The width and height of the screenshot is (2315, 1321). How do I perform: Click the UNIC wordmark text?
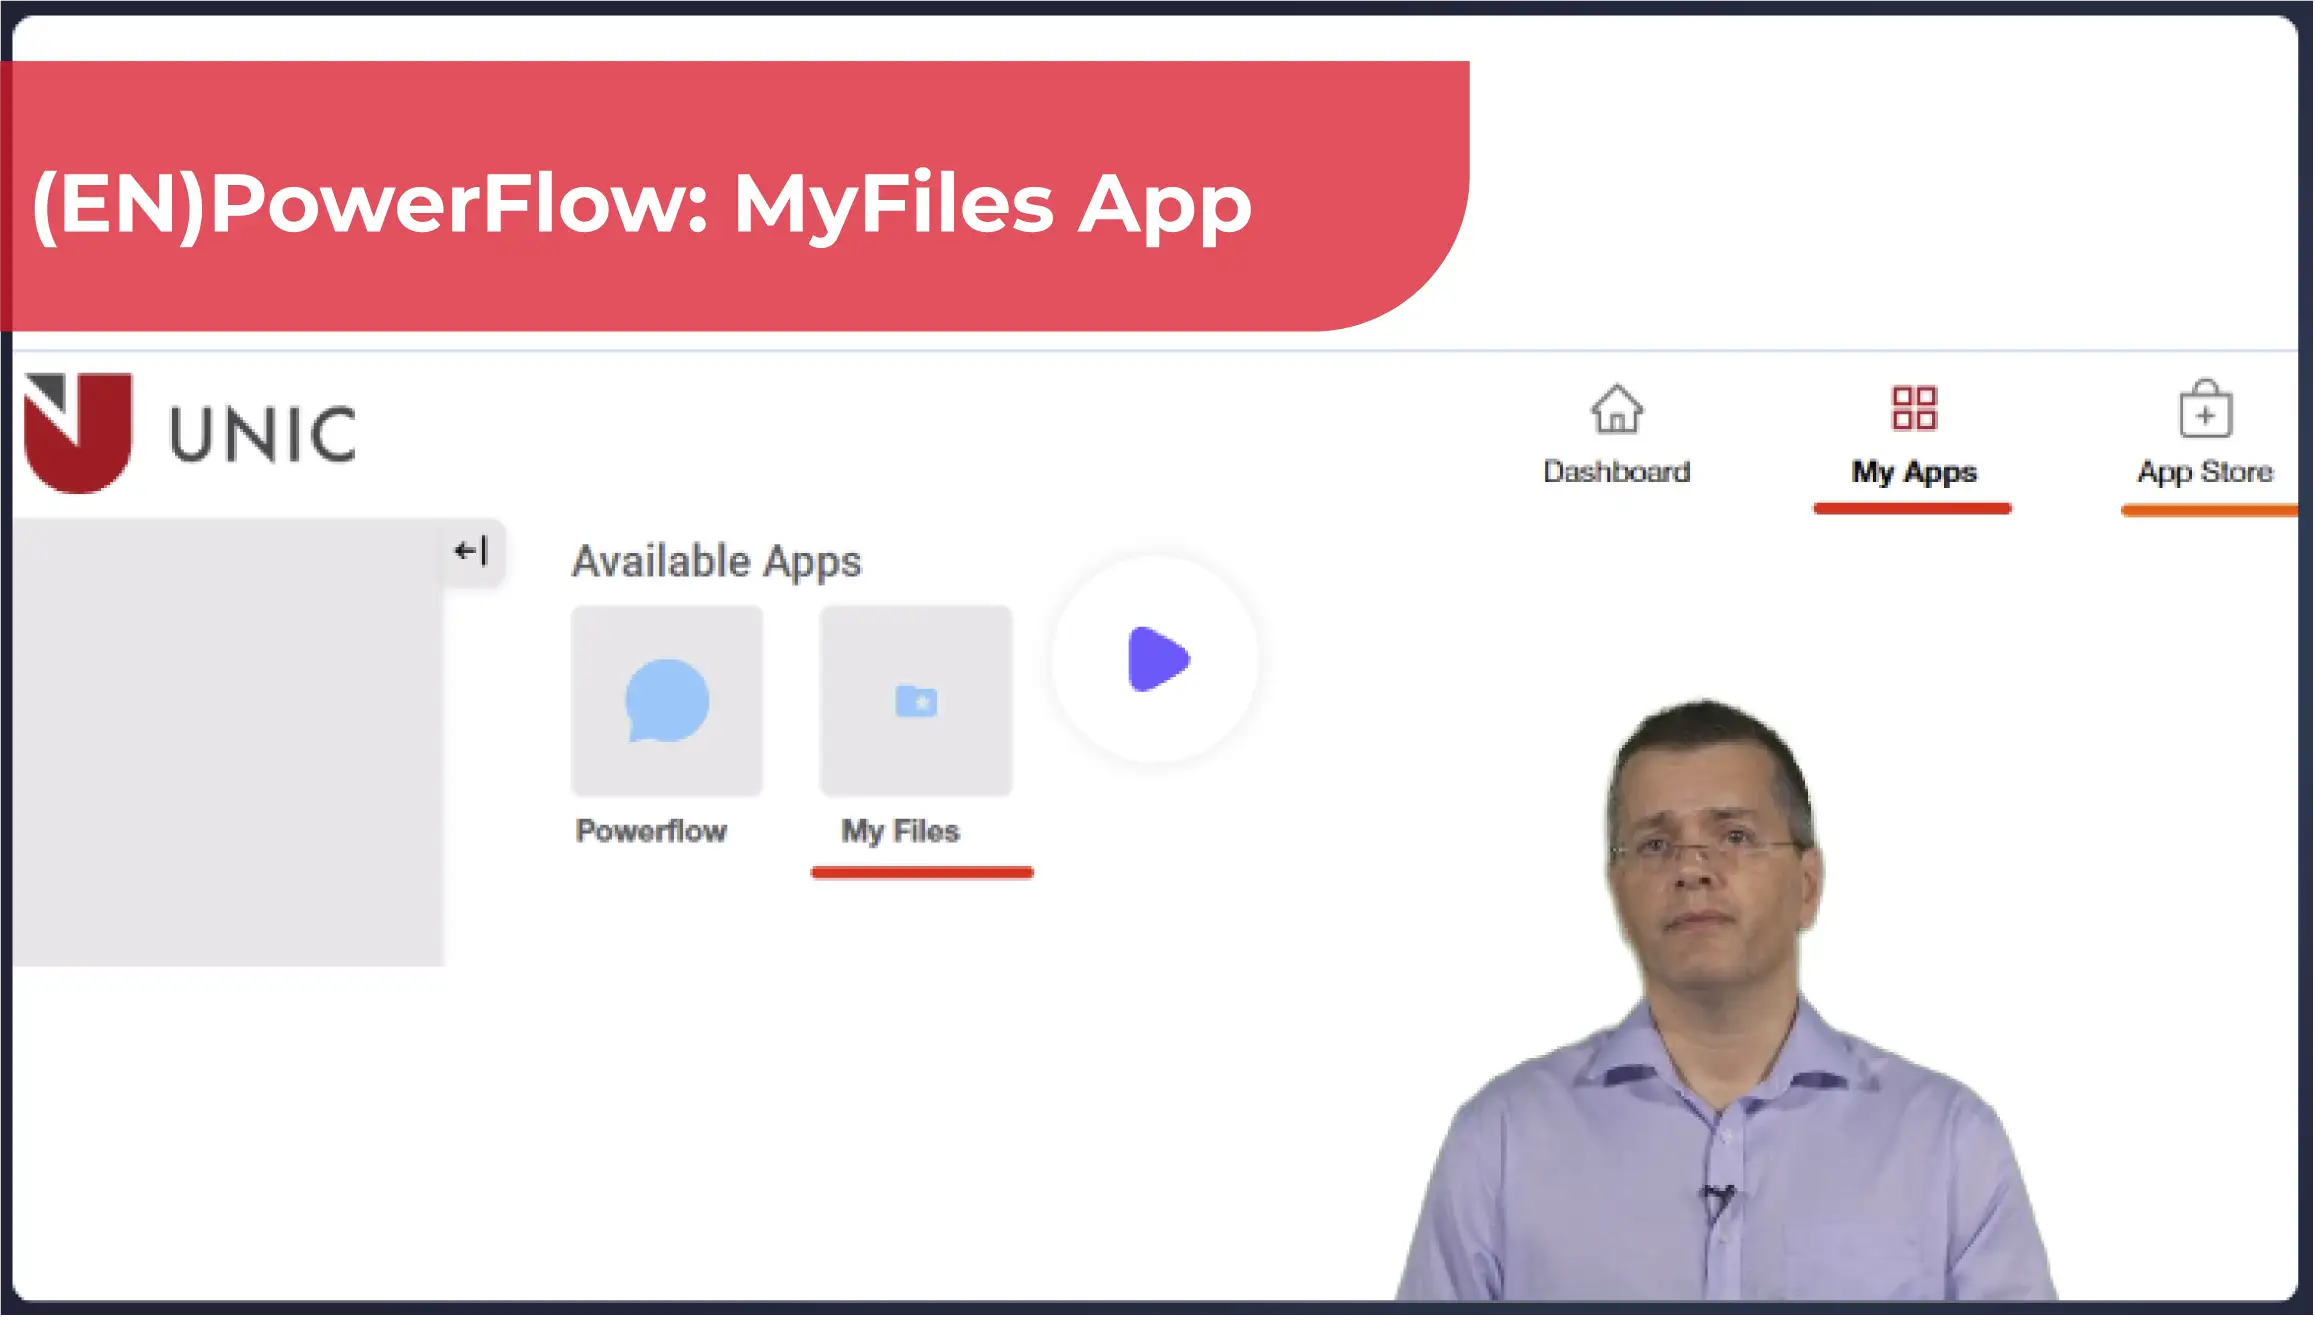[263, 435]
